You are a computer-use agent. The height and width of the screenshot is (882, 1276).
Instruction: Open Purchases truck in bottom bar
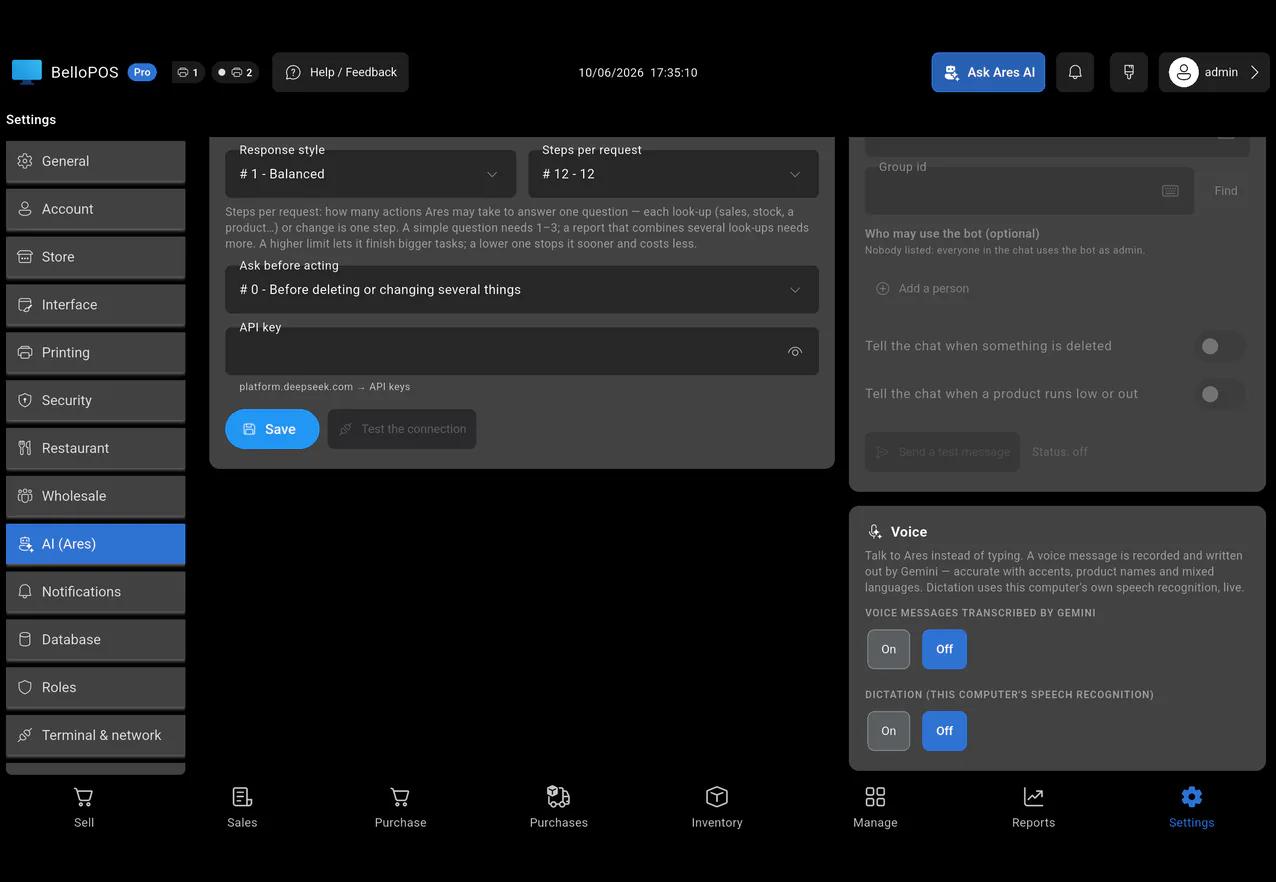558,808
